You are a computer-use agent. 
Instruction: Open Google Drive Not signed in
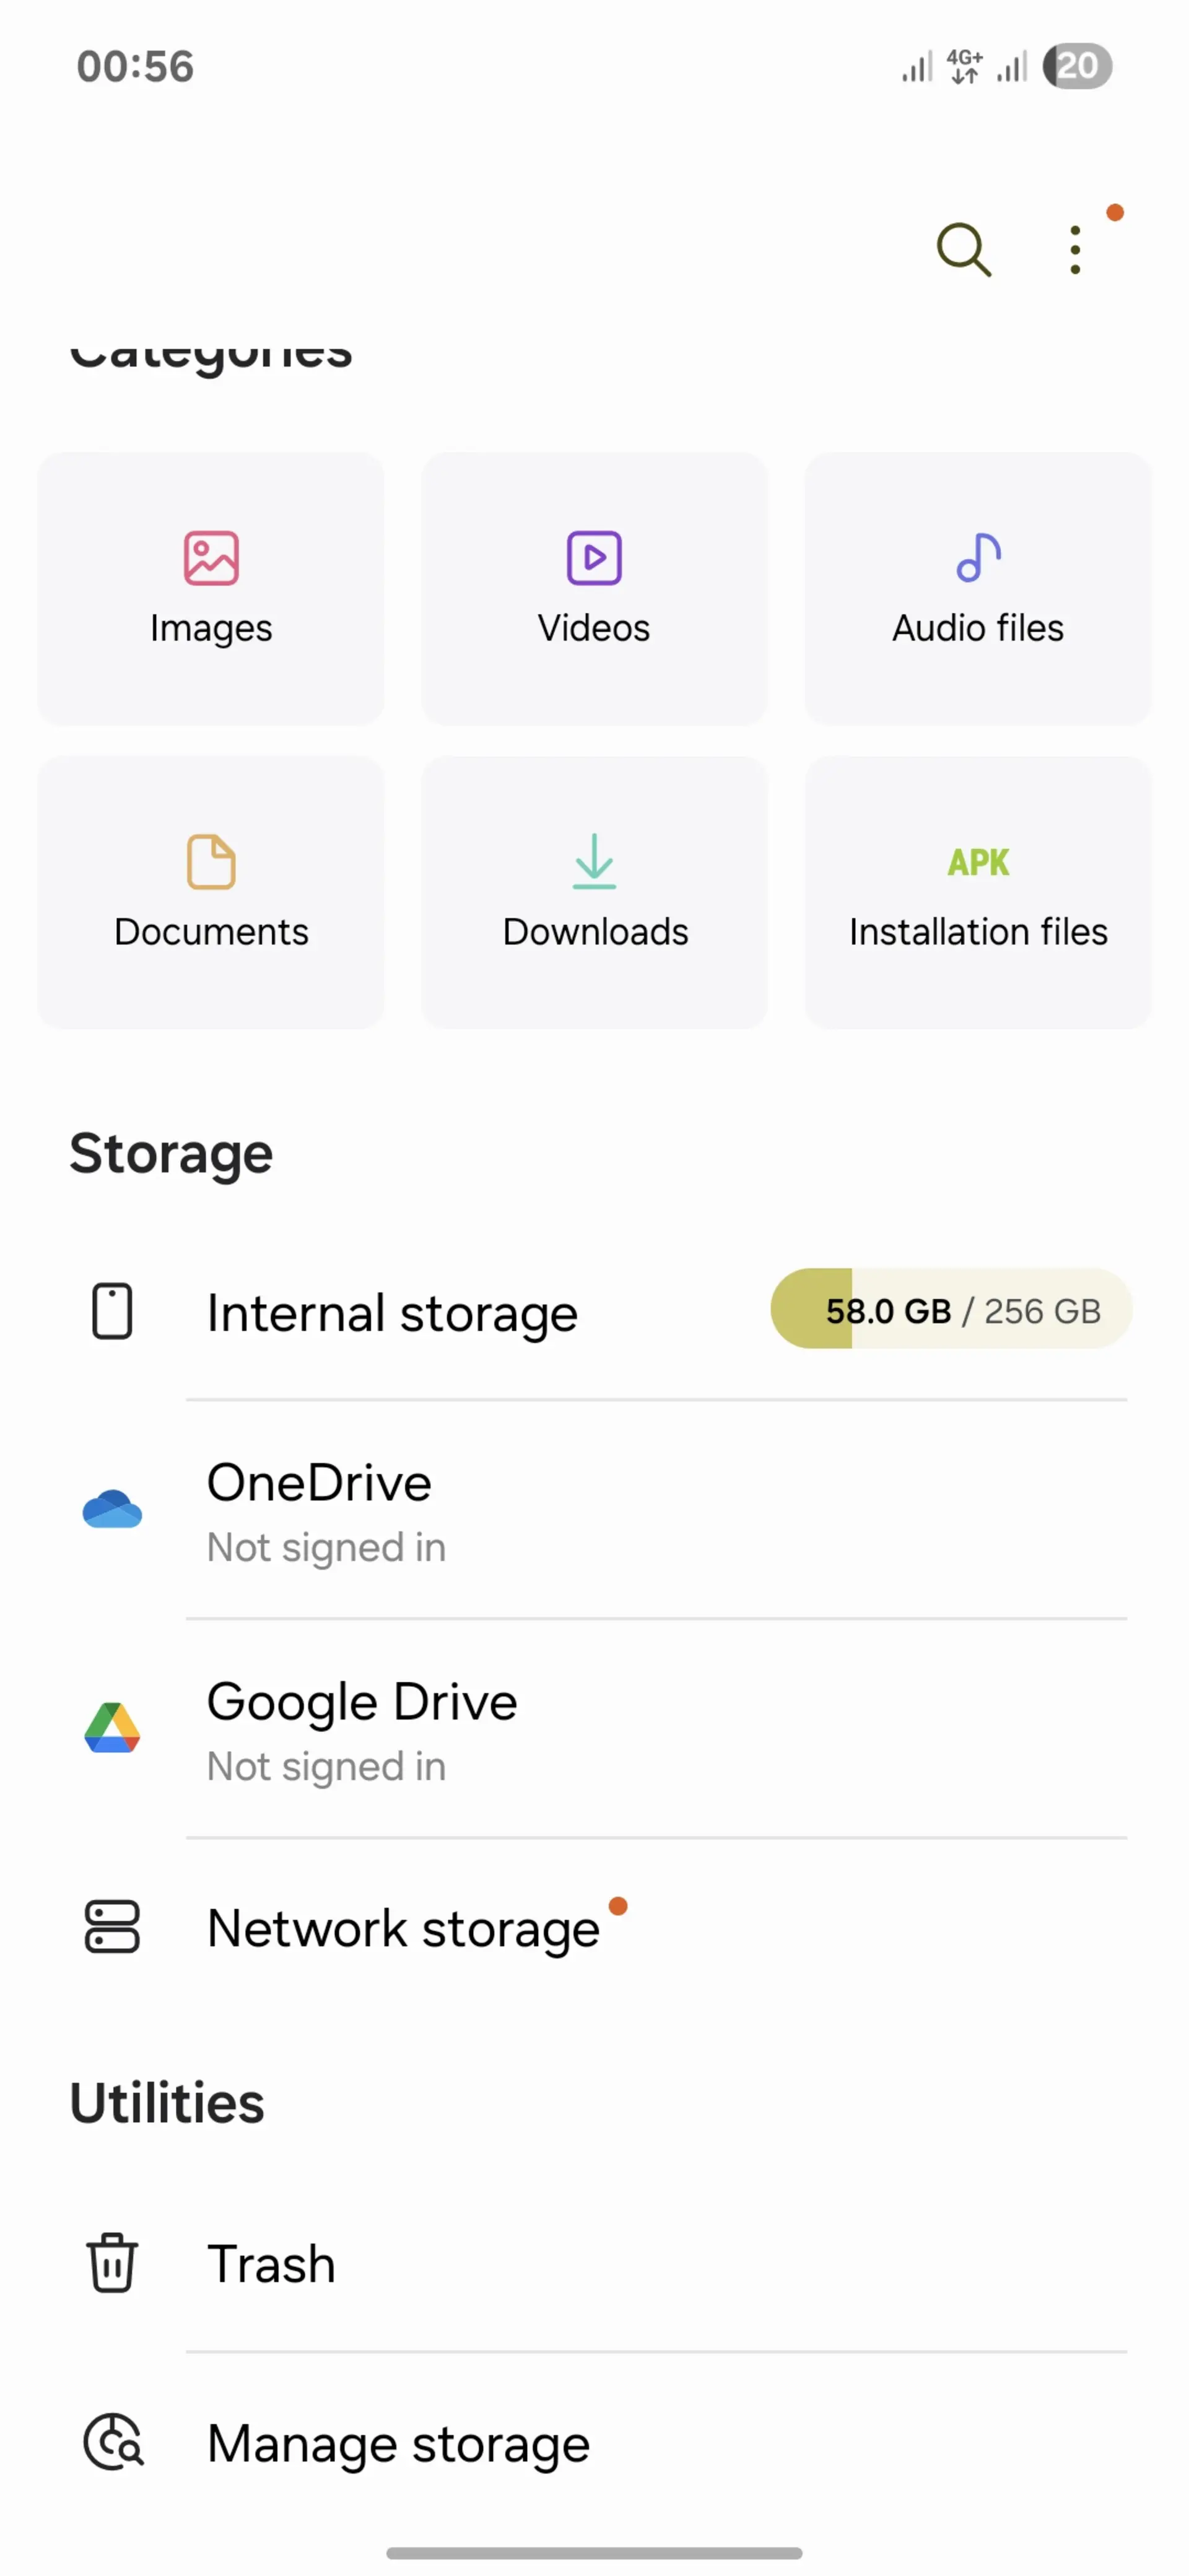[594, 1729]
